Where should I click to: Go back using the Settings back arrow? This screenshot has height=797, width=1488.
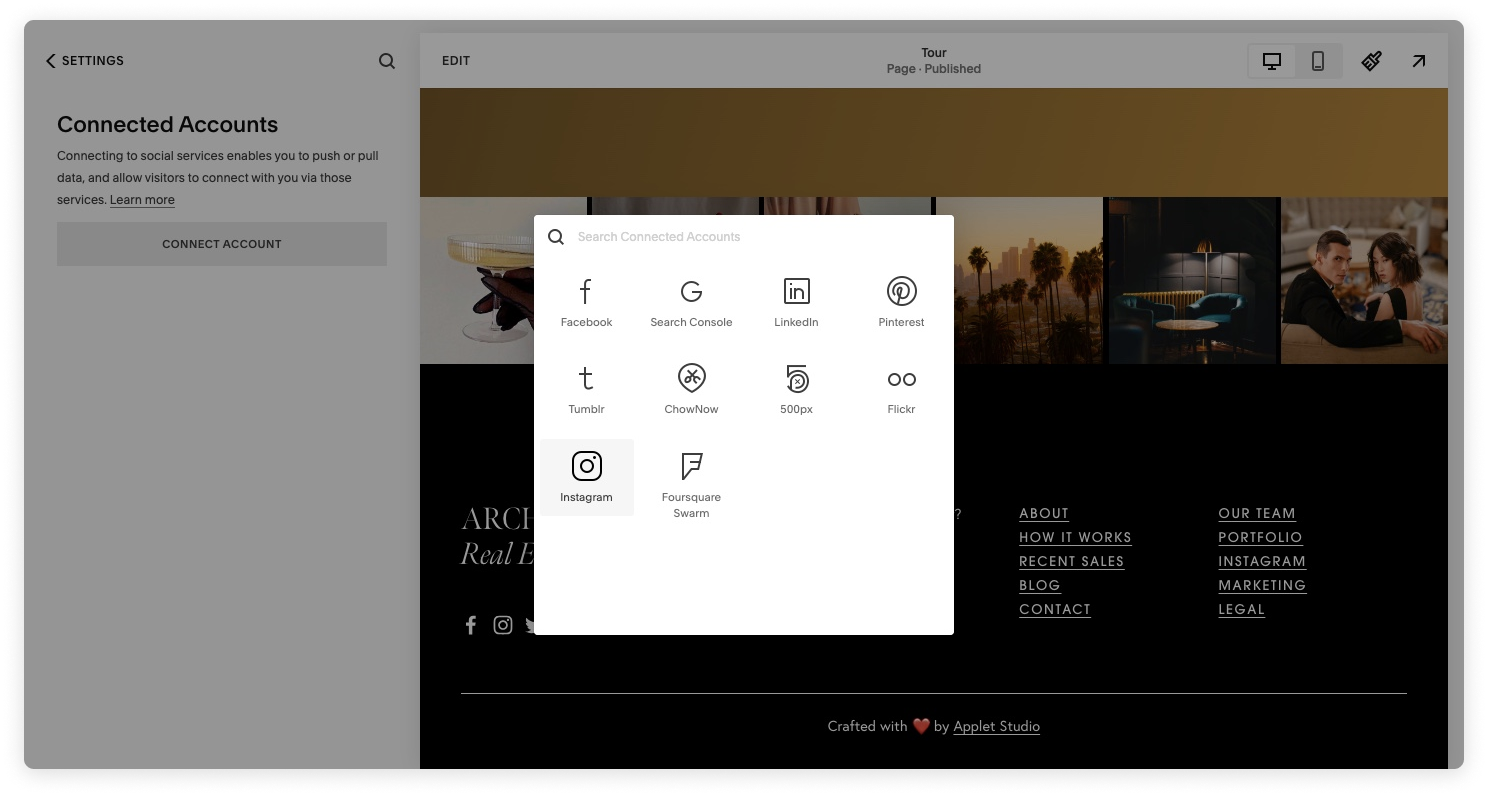pos(51,61)
